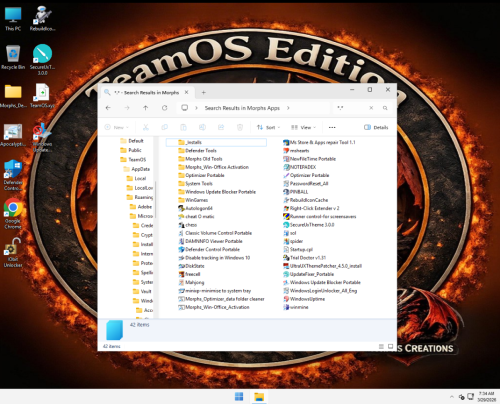Open the New dropdown menu
500x404 pixels.
pyautogui.click(x=116, y=127)
